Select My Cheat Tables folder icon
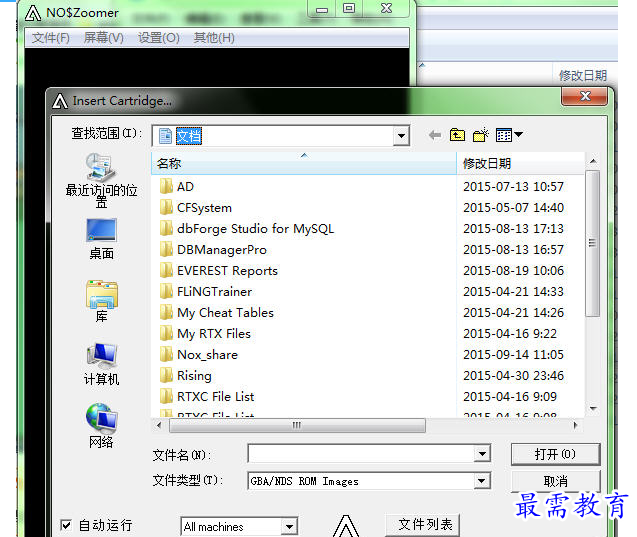Image resolution: width=637 pixels, height=537 pixels. [166, 313]
